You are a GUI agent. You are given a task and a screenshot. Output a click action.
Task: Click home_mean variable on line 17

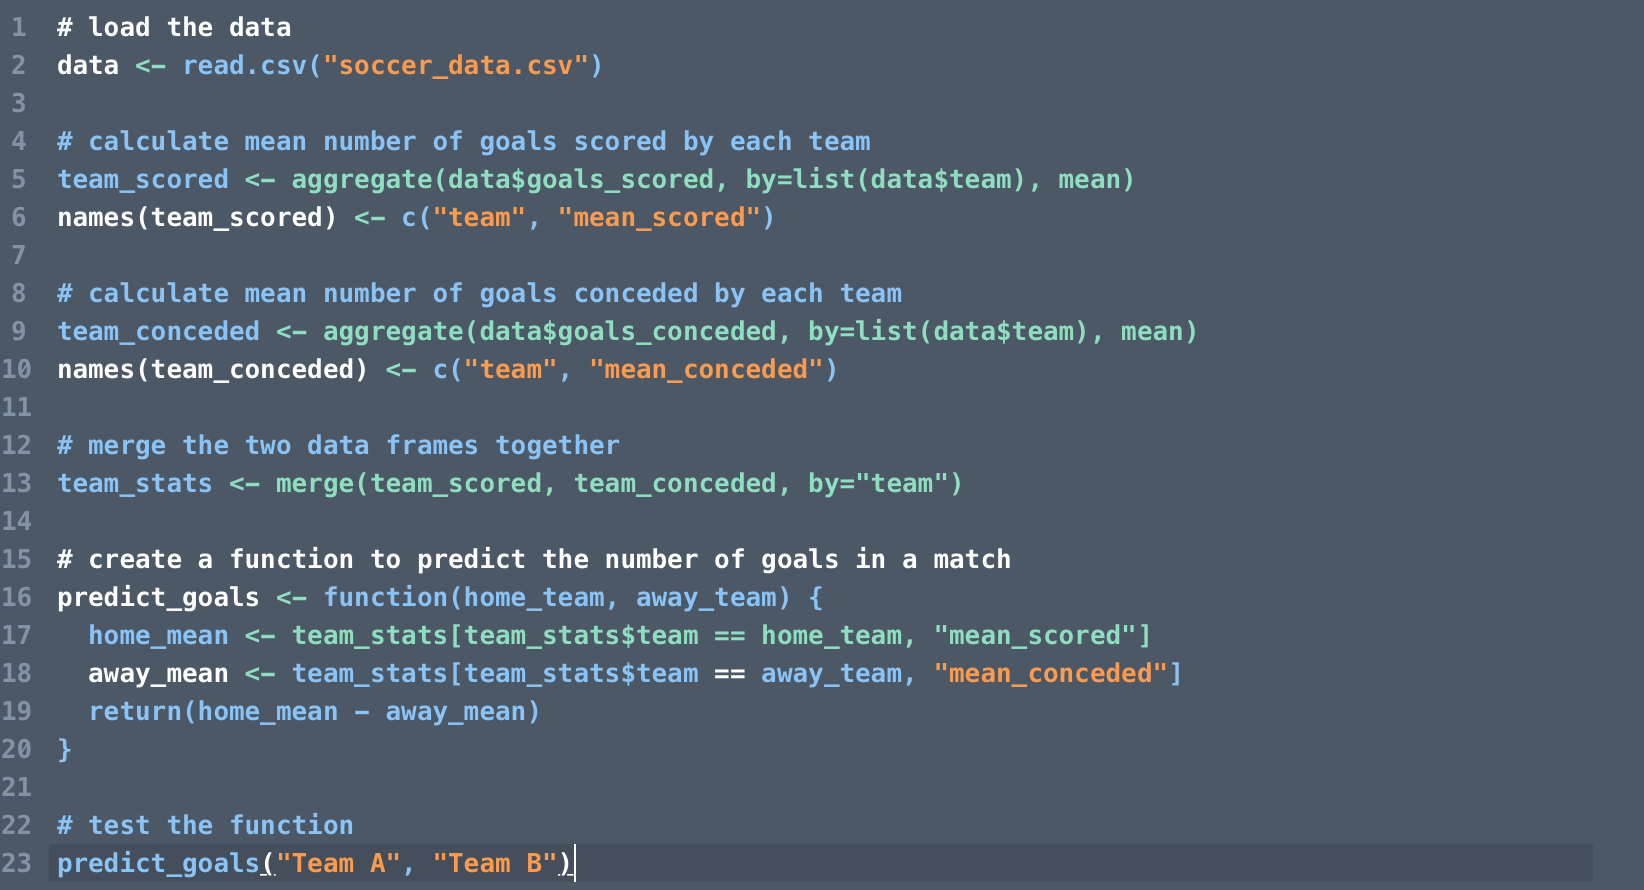[159, 635]
